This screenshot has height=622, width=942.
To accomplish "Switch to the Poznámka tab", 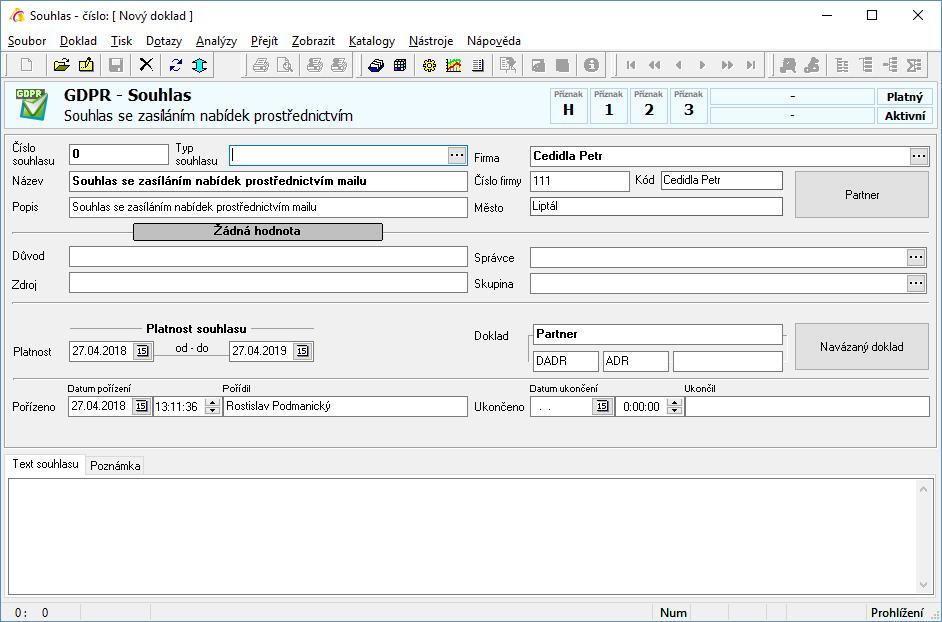I will coord(115,466).
